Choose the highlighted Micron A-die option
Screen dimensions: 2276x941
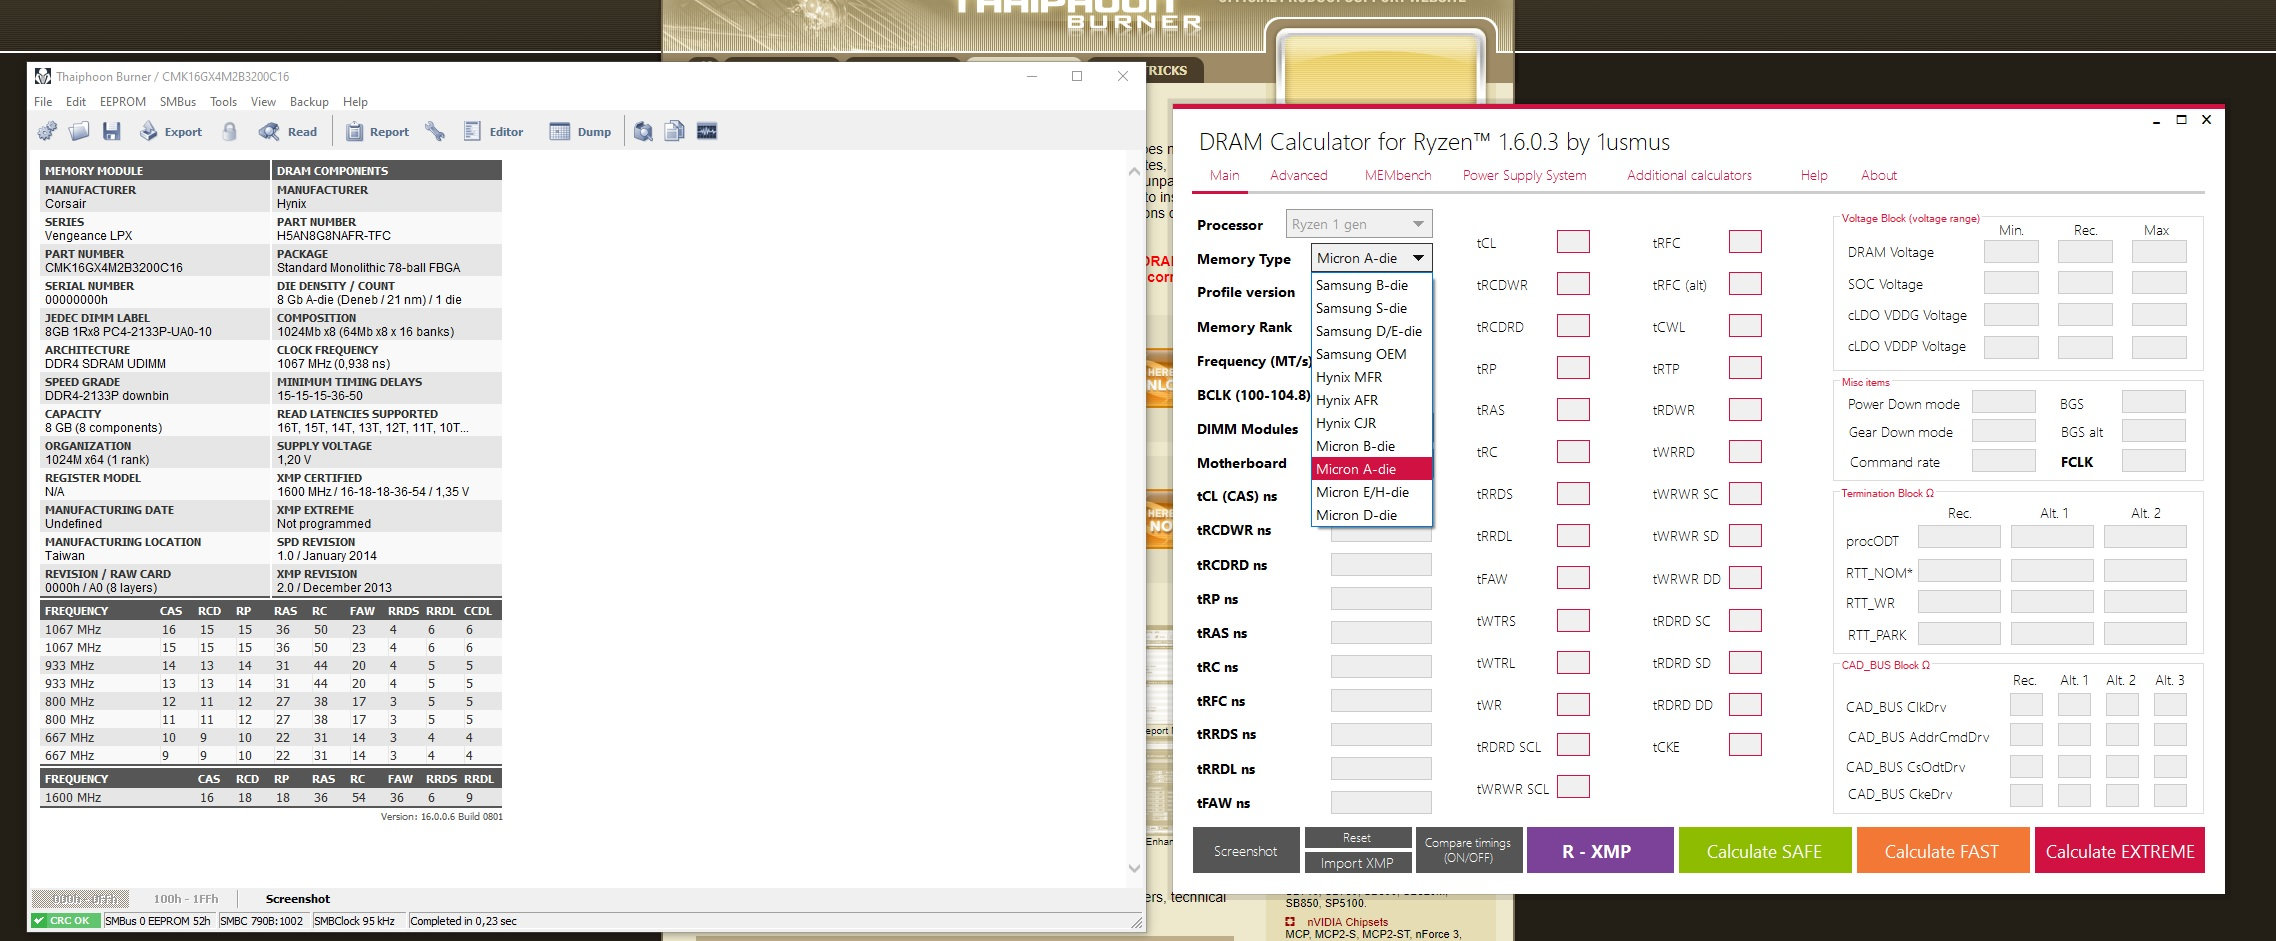1371,469
